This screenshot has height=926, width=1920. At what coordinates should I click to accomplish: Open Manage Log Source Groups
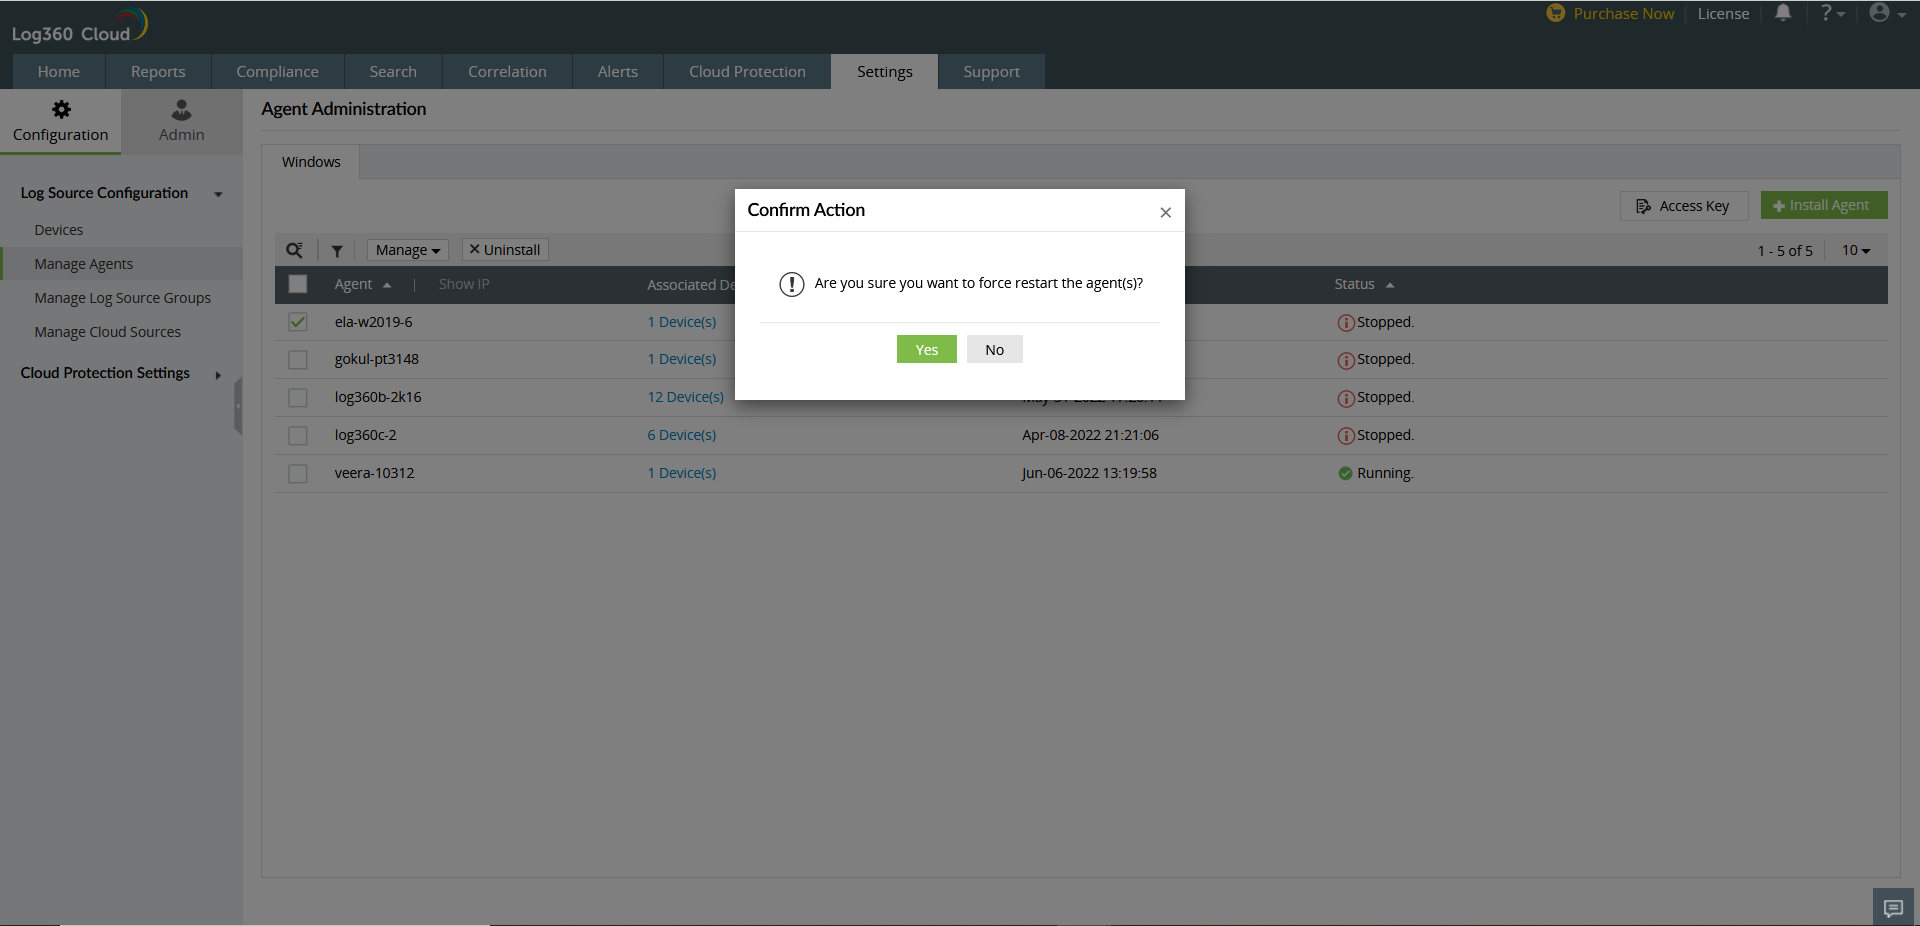(123, 298)
